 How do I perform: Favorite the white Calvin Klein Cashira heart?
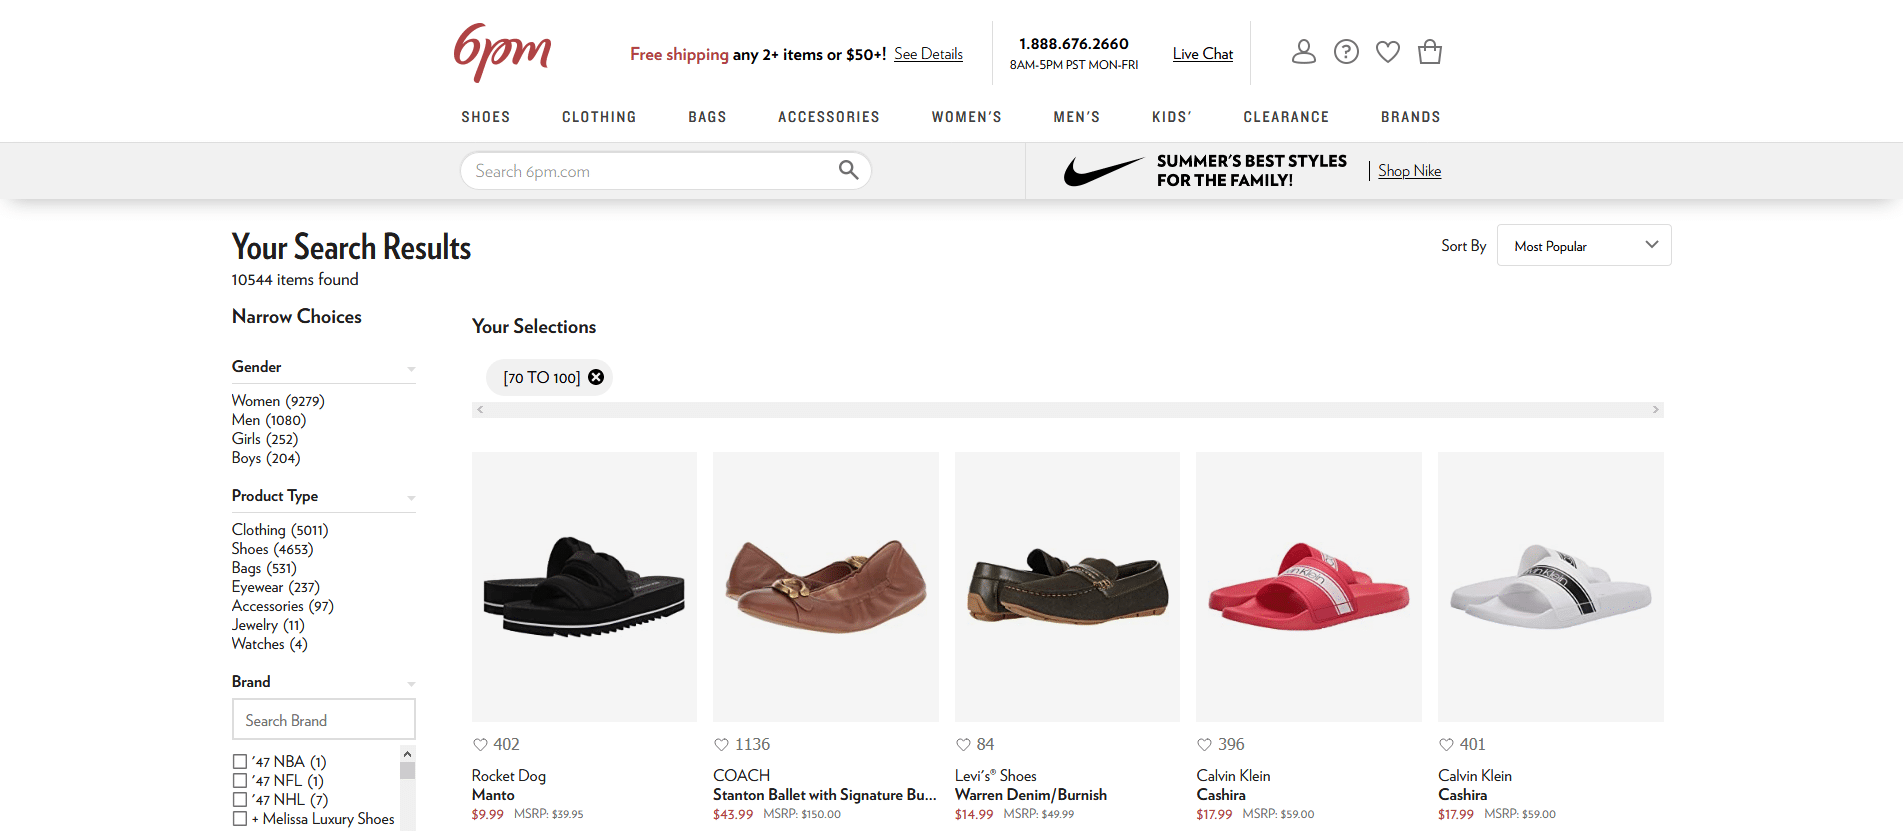pos(1446,744)
